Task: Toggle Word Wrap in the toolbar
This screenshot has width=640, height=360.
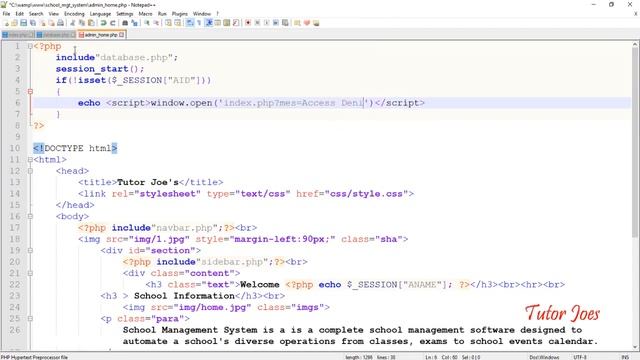Action: pos(189,23)
